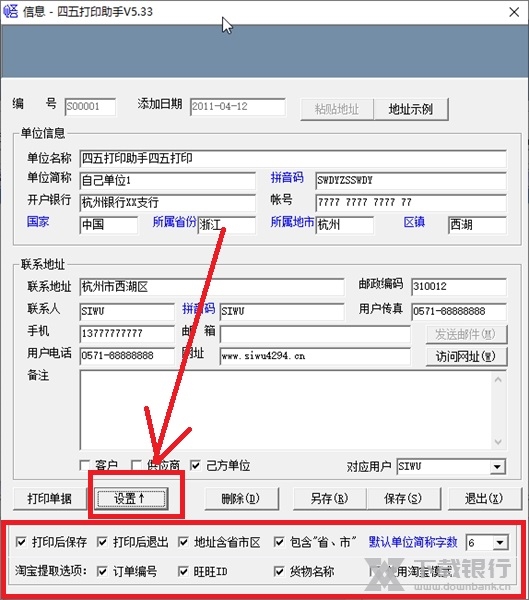Toggle the 包含"省、市" checkbox
The width and height of the screenshot is (529, 600).
click(x=279, y=542)
